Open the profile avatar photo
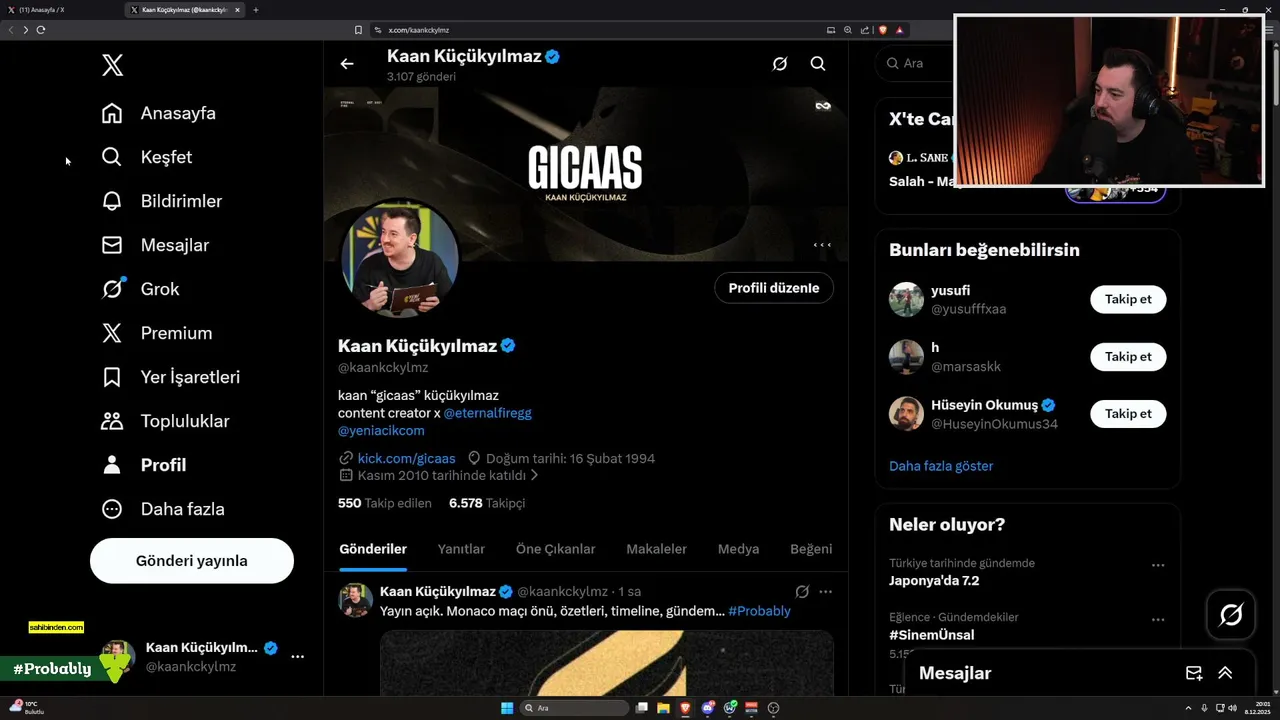This screenshot has height=720, width=1280. (x=400, y=259)
